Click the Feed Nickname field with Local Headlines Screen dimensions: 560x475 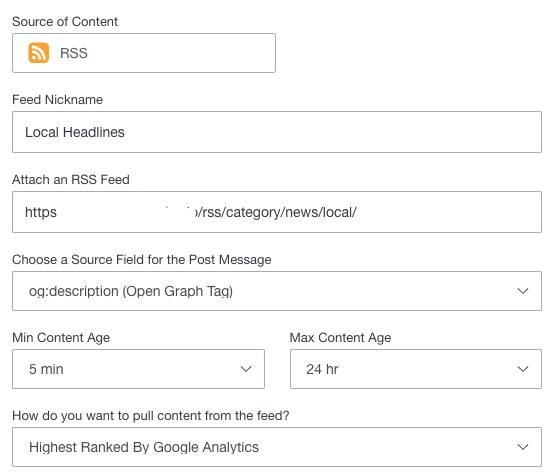(277, 132)
